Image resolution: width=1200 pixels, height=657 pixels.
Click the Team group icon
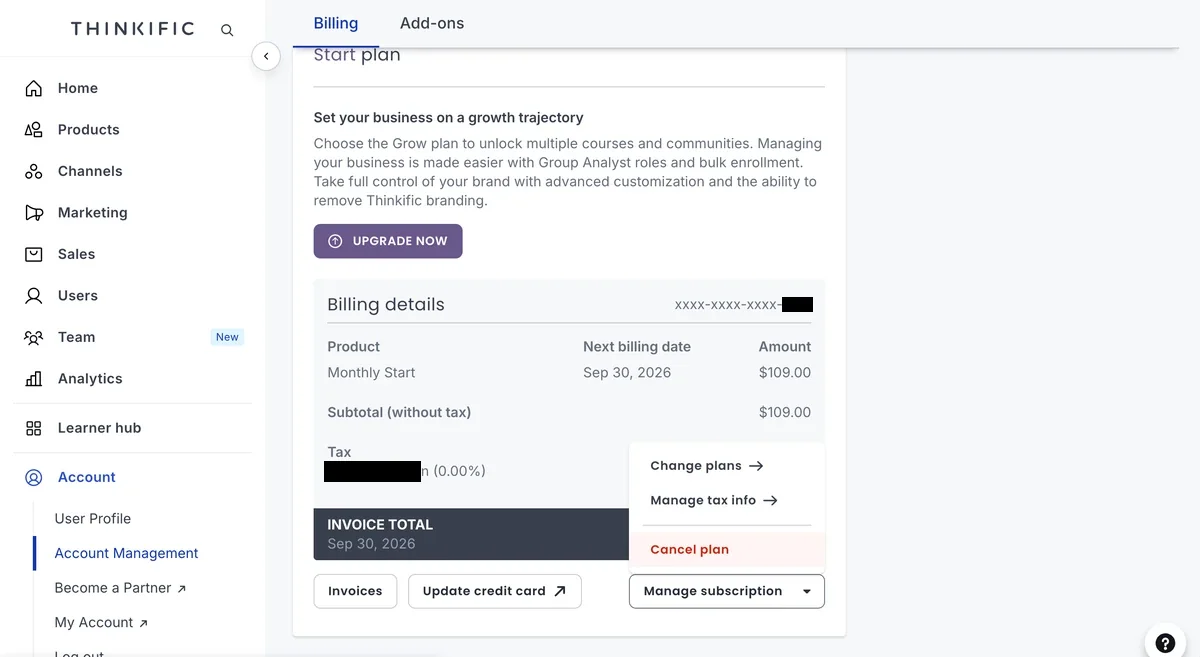pos(34,337)
